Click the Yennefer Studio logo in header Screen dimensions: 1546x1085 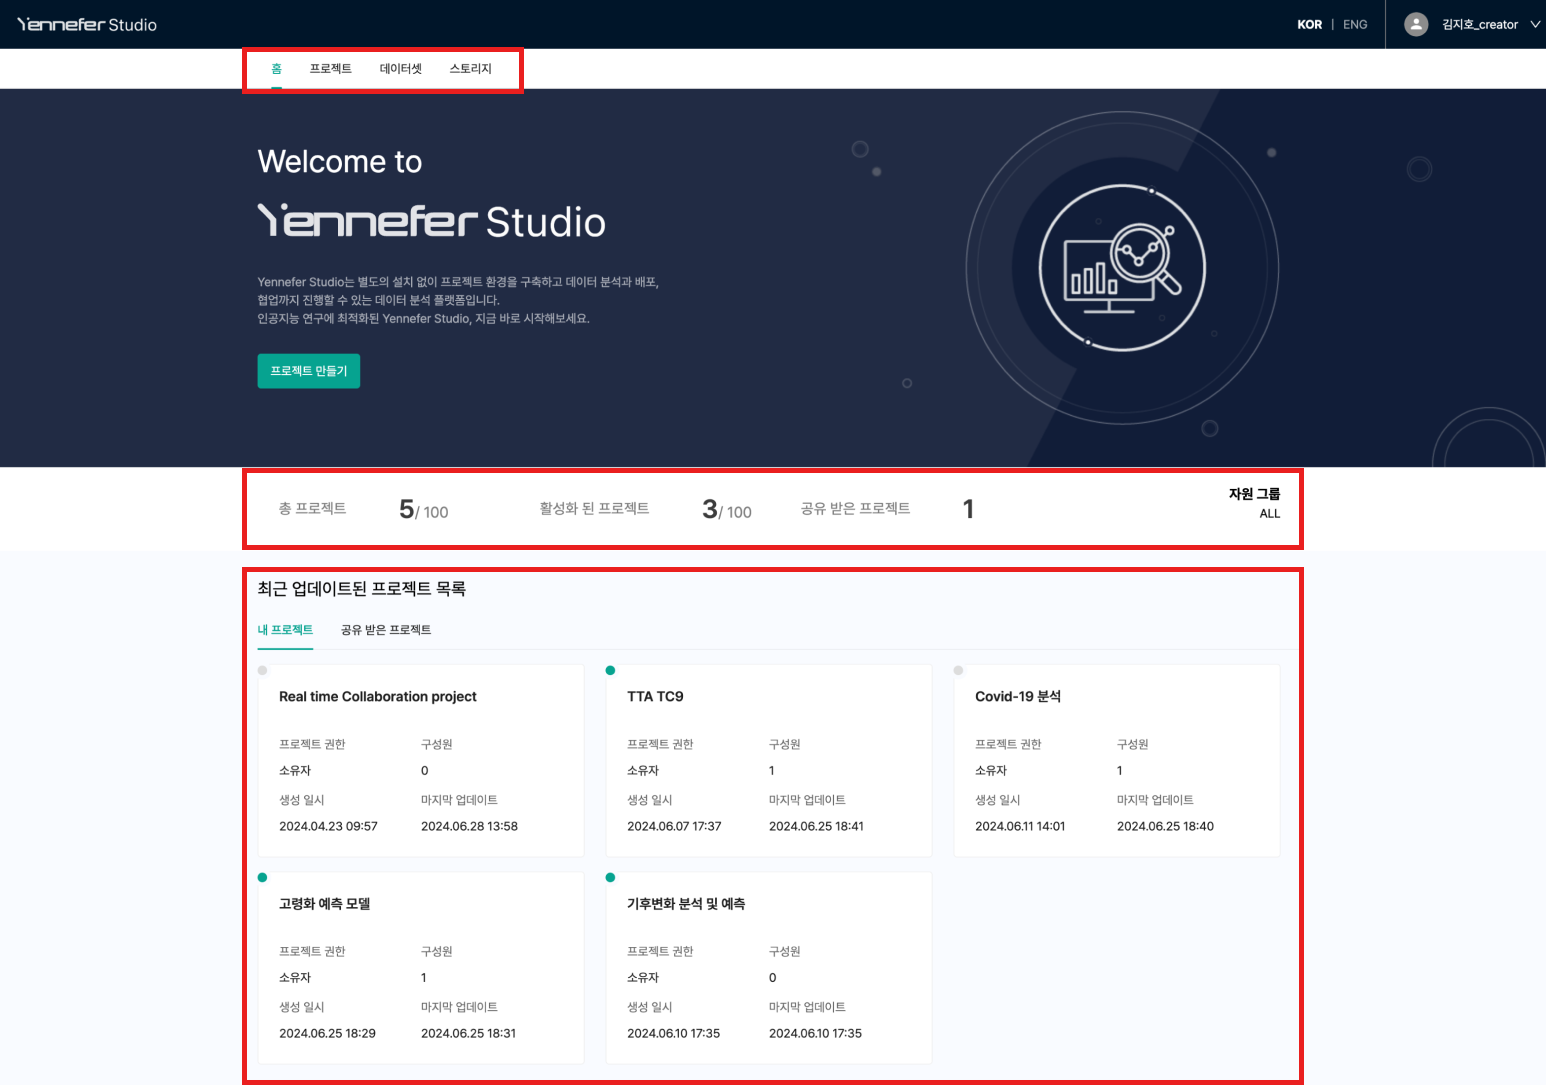click(87, 24)
